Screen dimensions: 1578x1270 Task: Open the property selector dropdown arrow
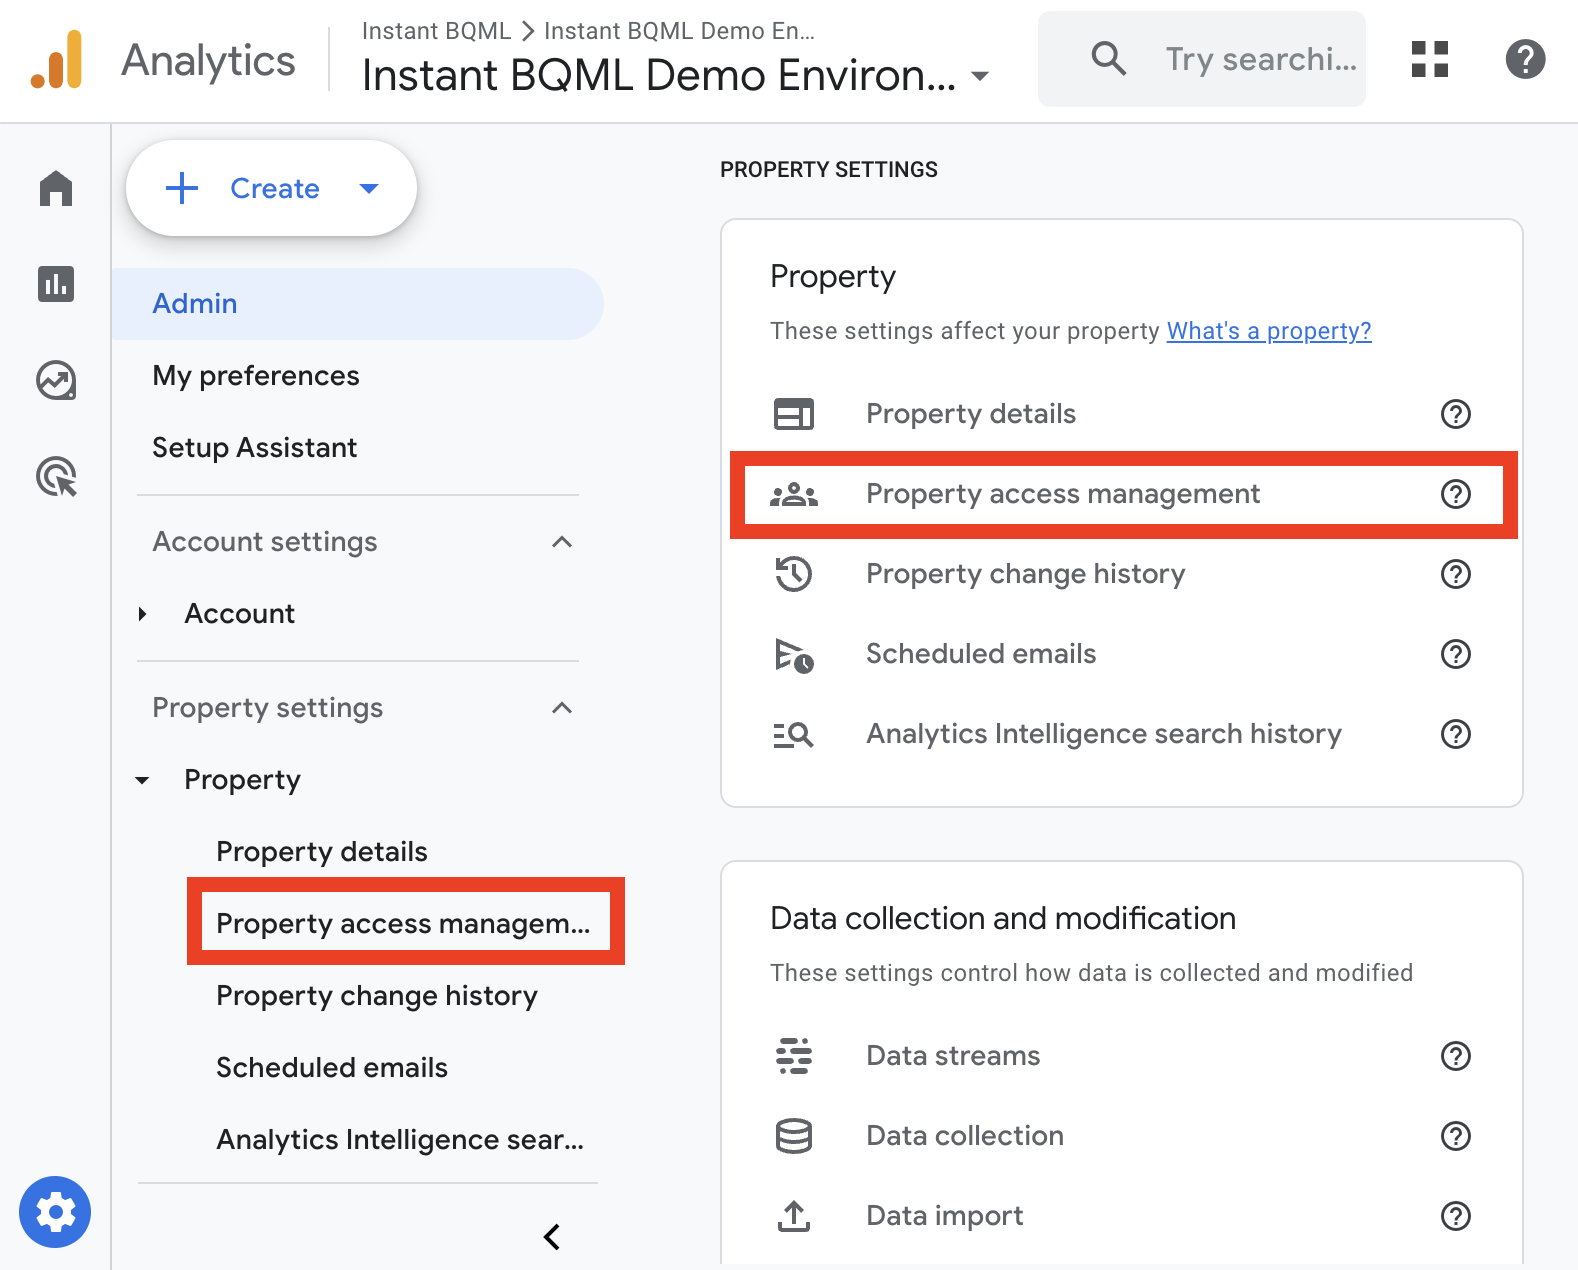pos(980,76)
